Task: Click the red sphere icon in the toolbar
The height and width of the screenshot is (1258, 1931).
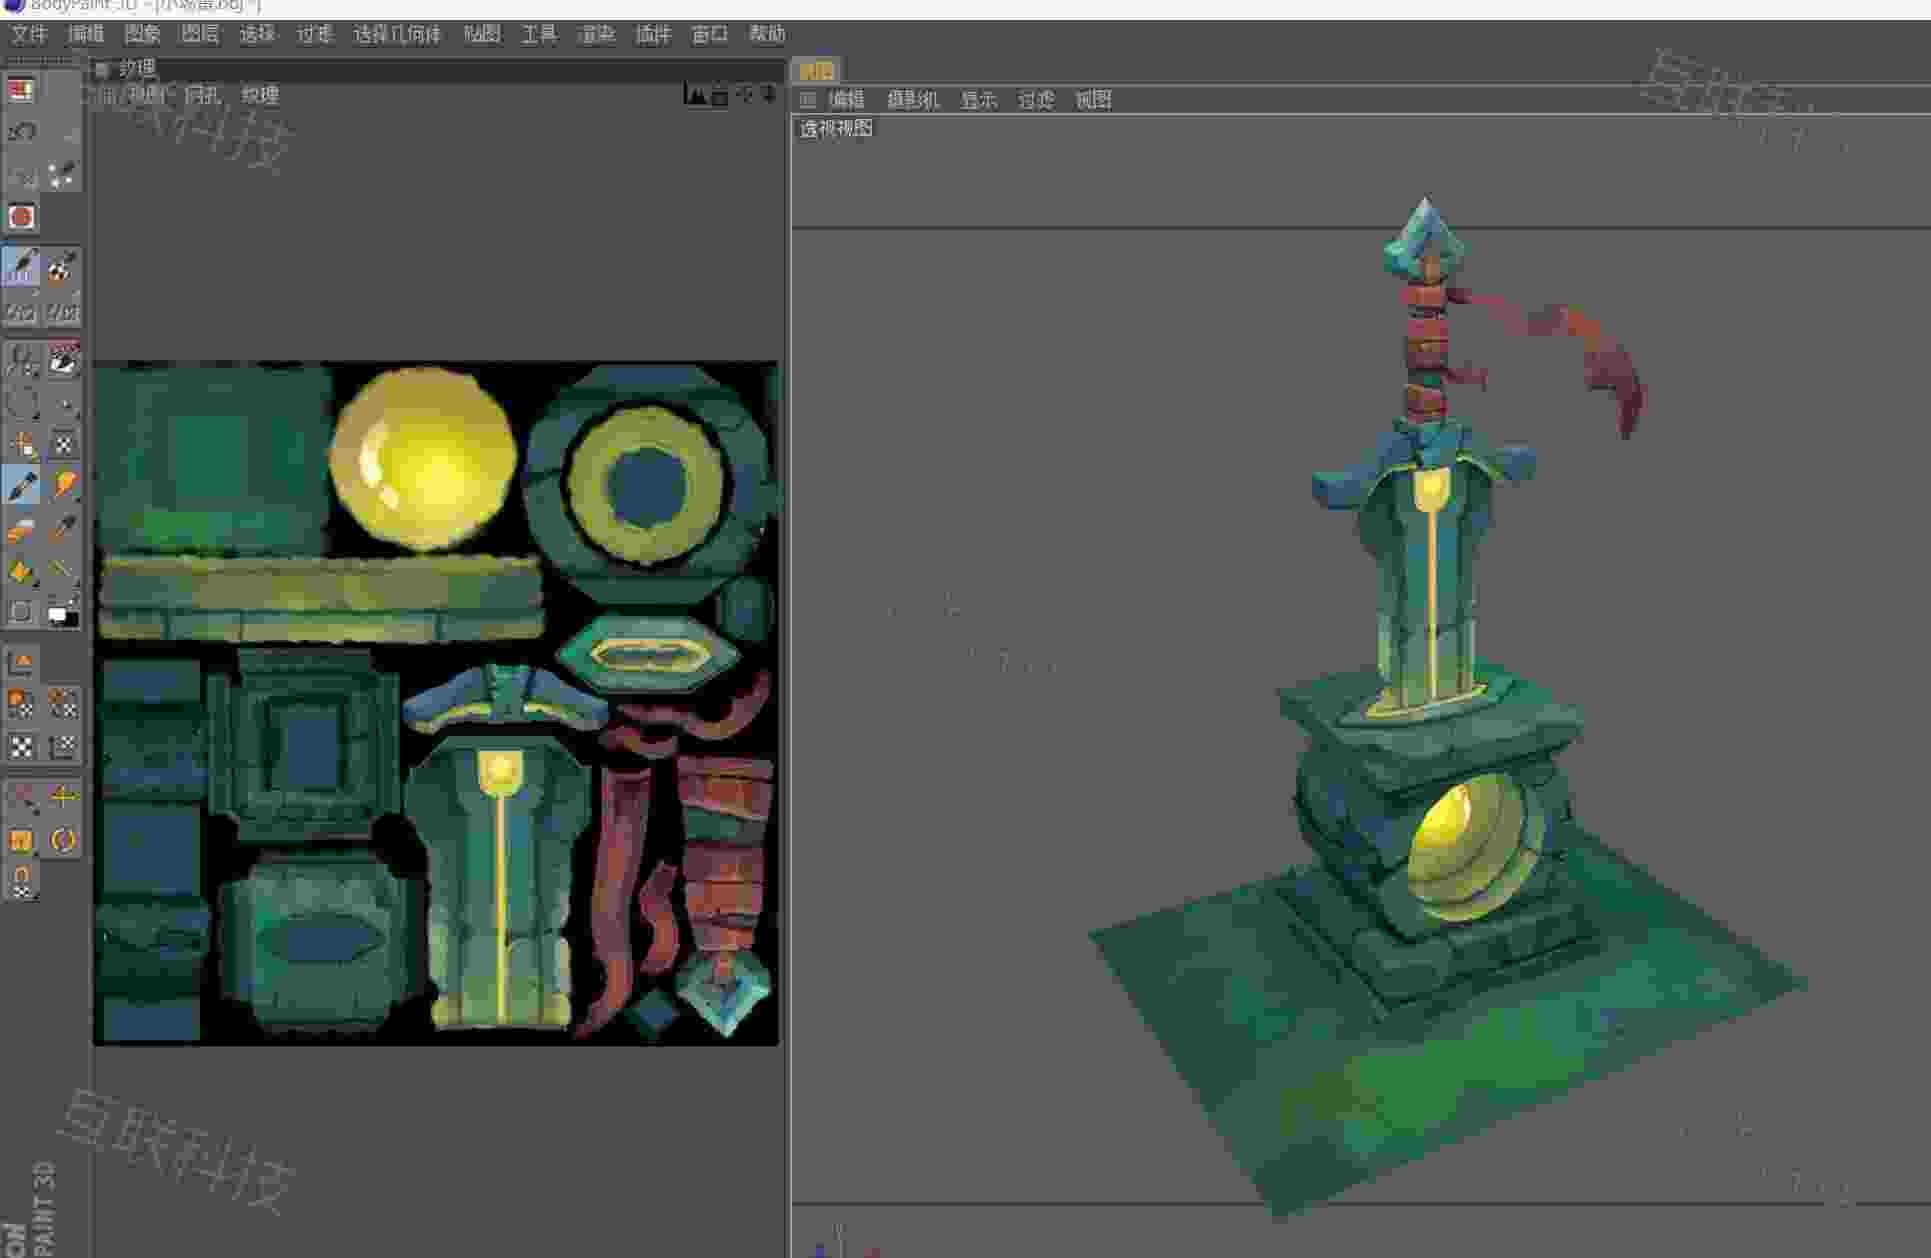Action: 21,217
